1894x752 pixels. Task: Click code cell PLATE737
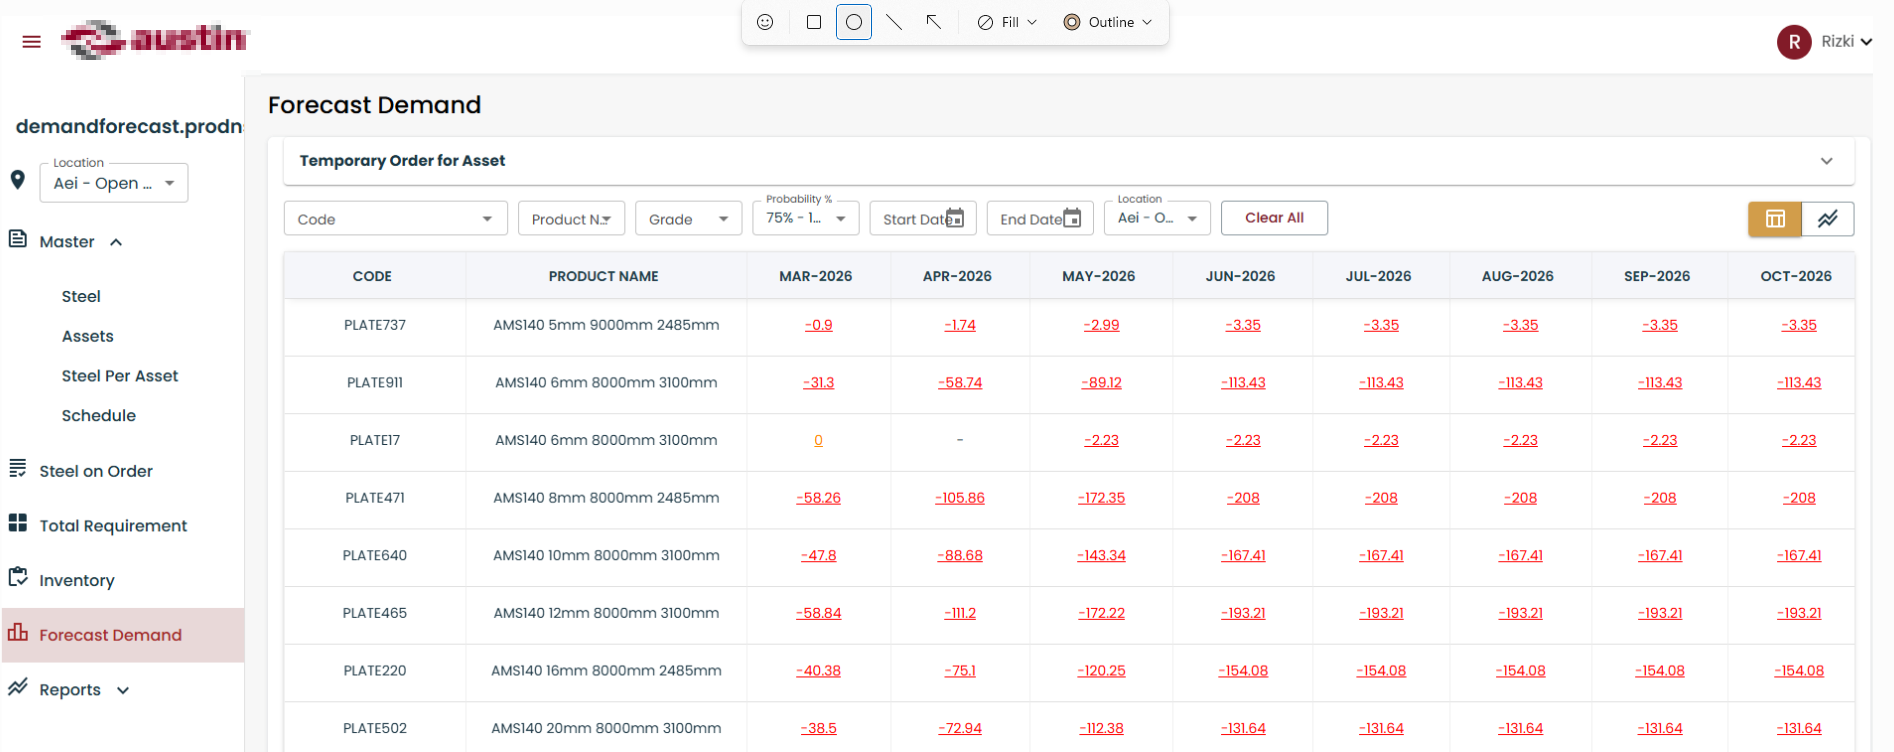pos(375,325)
